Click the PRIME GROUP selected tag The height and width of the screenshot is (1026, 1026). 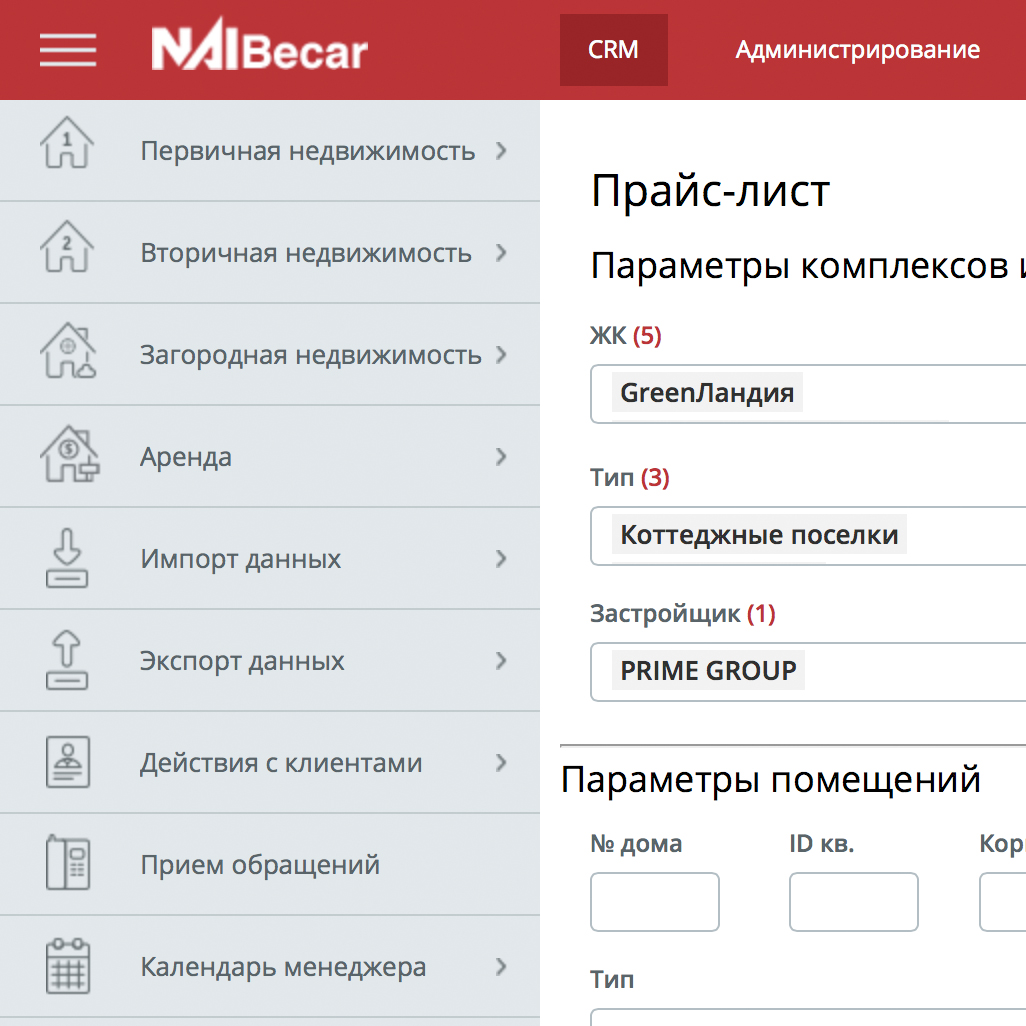click(708, 671)
